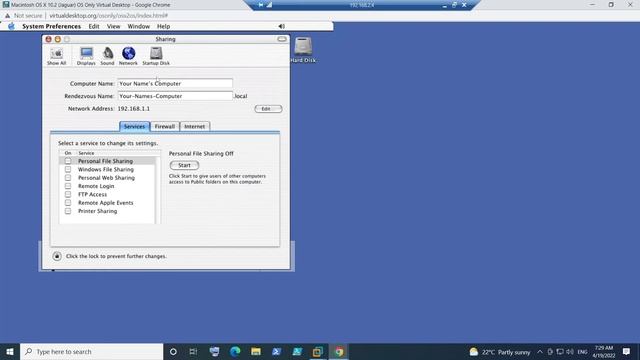The image size is (640, 360).
Task: Enable Printer Sharing checkbox
Action: (68, 211)
